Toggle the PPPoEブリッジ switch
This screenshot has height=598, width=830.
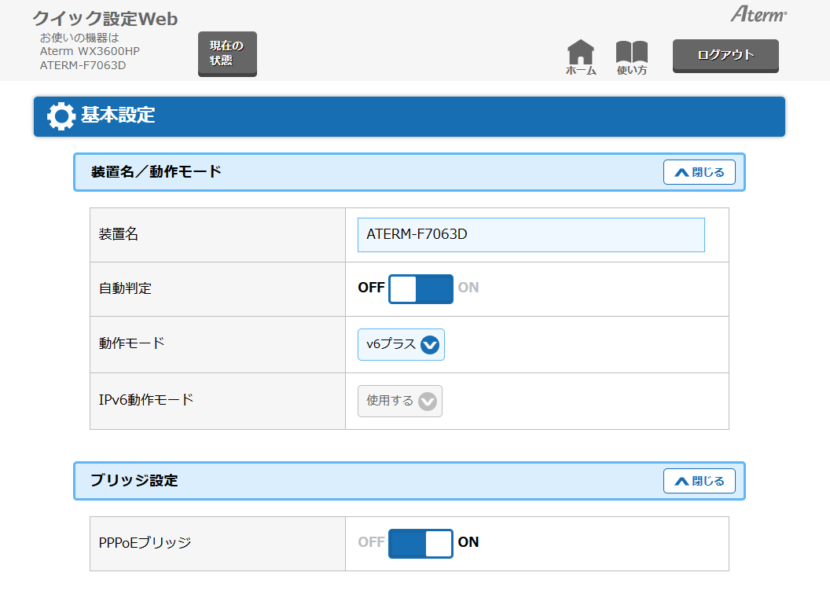420,543
